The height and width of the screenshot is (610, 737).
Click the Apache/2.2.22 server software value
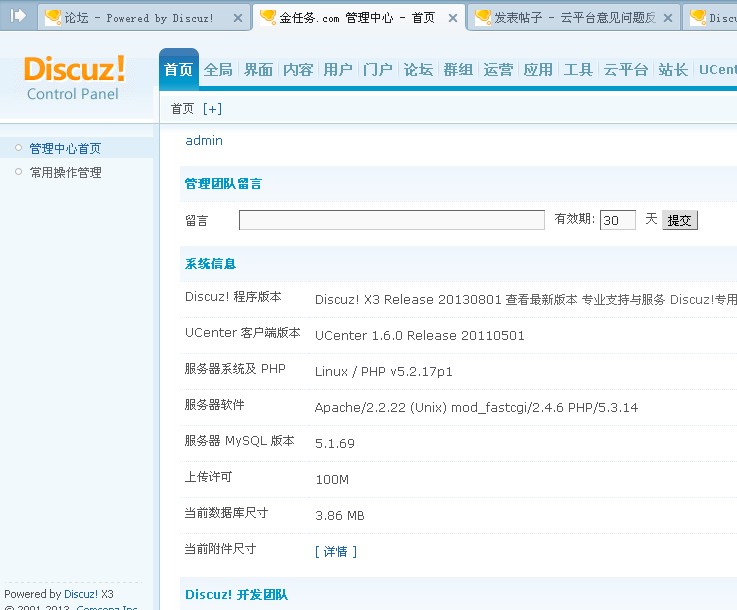coord(476,407)
